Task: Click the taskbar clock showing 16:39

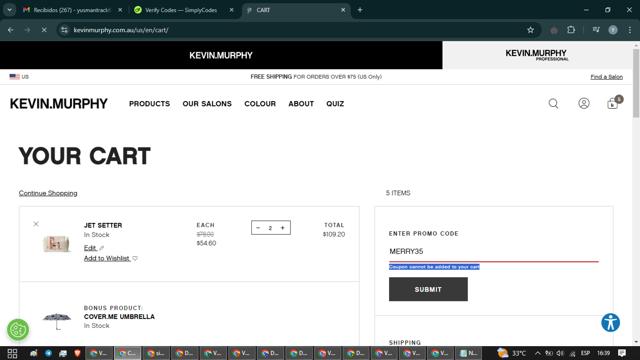Action: click(x=603, y=353)
